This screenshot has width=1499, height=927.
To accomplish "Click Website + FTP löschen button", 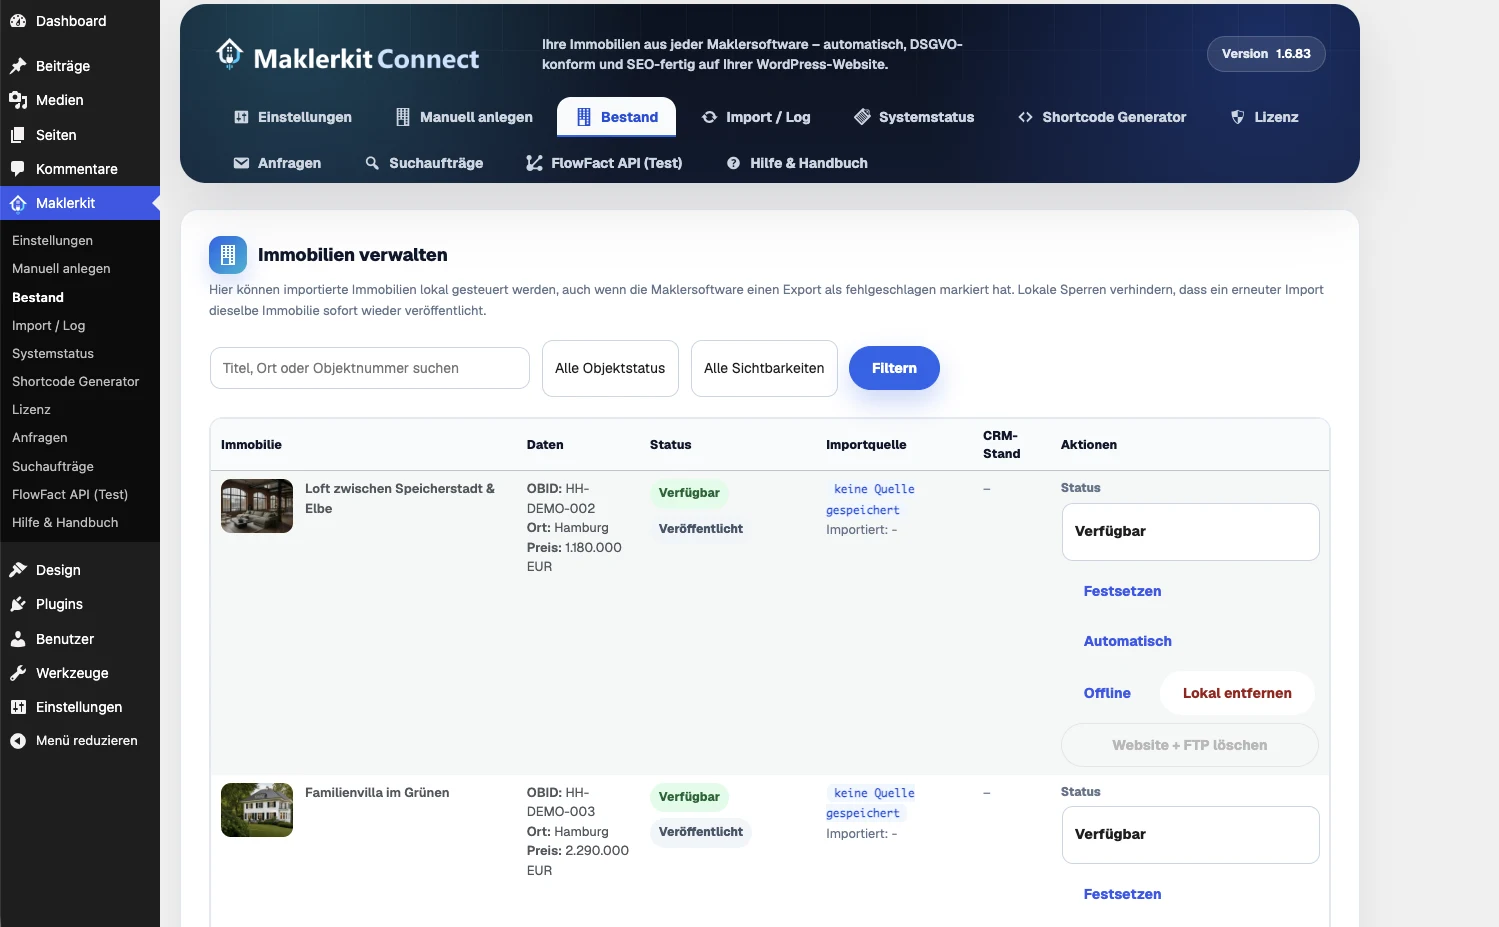I will [1190, 745].
